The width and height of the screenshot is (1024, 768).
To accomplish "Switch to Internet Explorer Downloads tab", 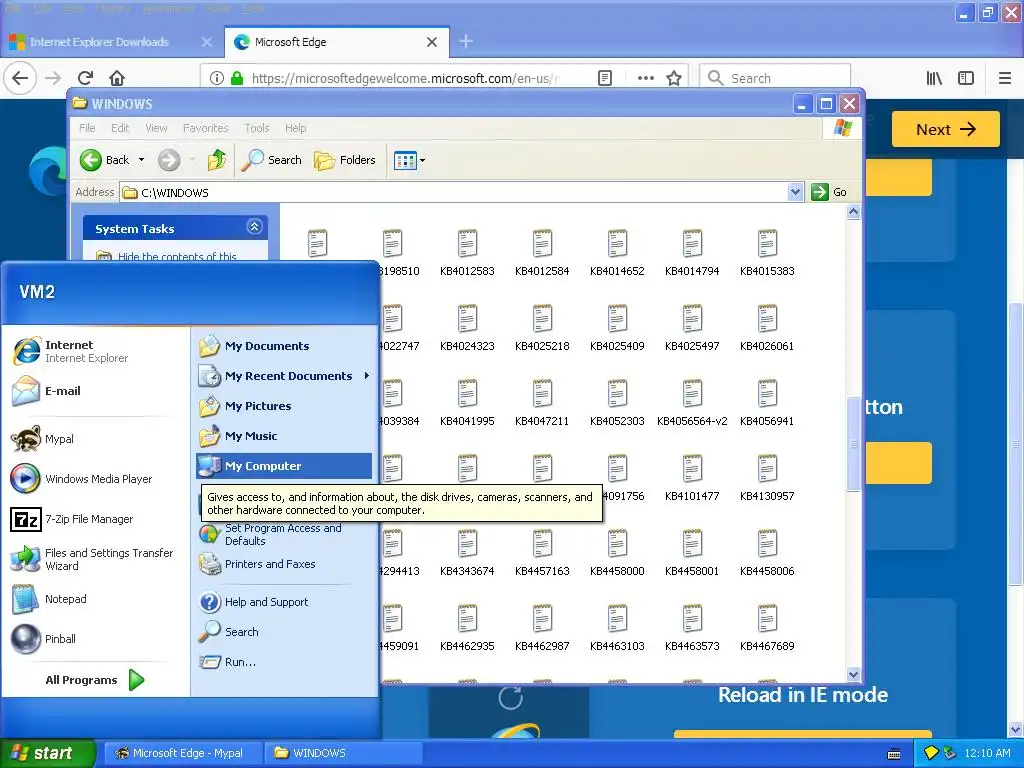I will pyautogui.click(x=99, y=42).
